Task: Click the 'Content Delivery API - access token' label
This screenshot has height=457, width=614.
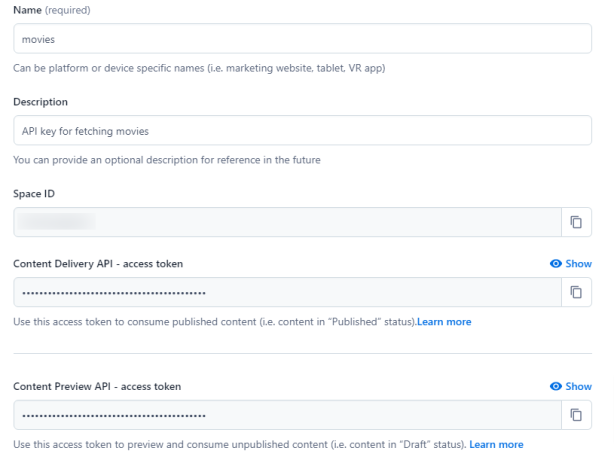Action: click(98, 264)
